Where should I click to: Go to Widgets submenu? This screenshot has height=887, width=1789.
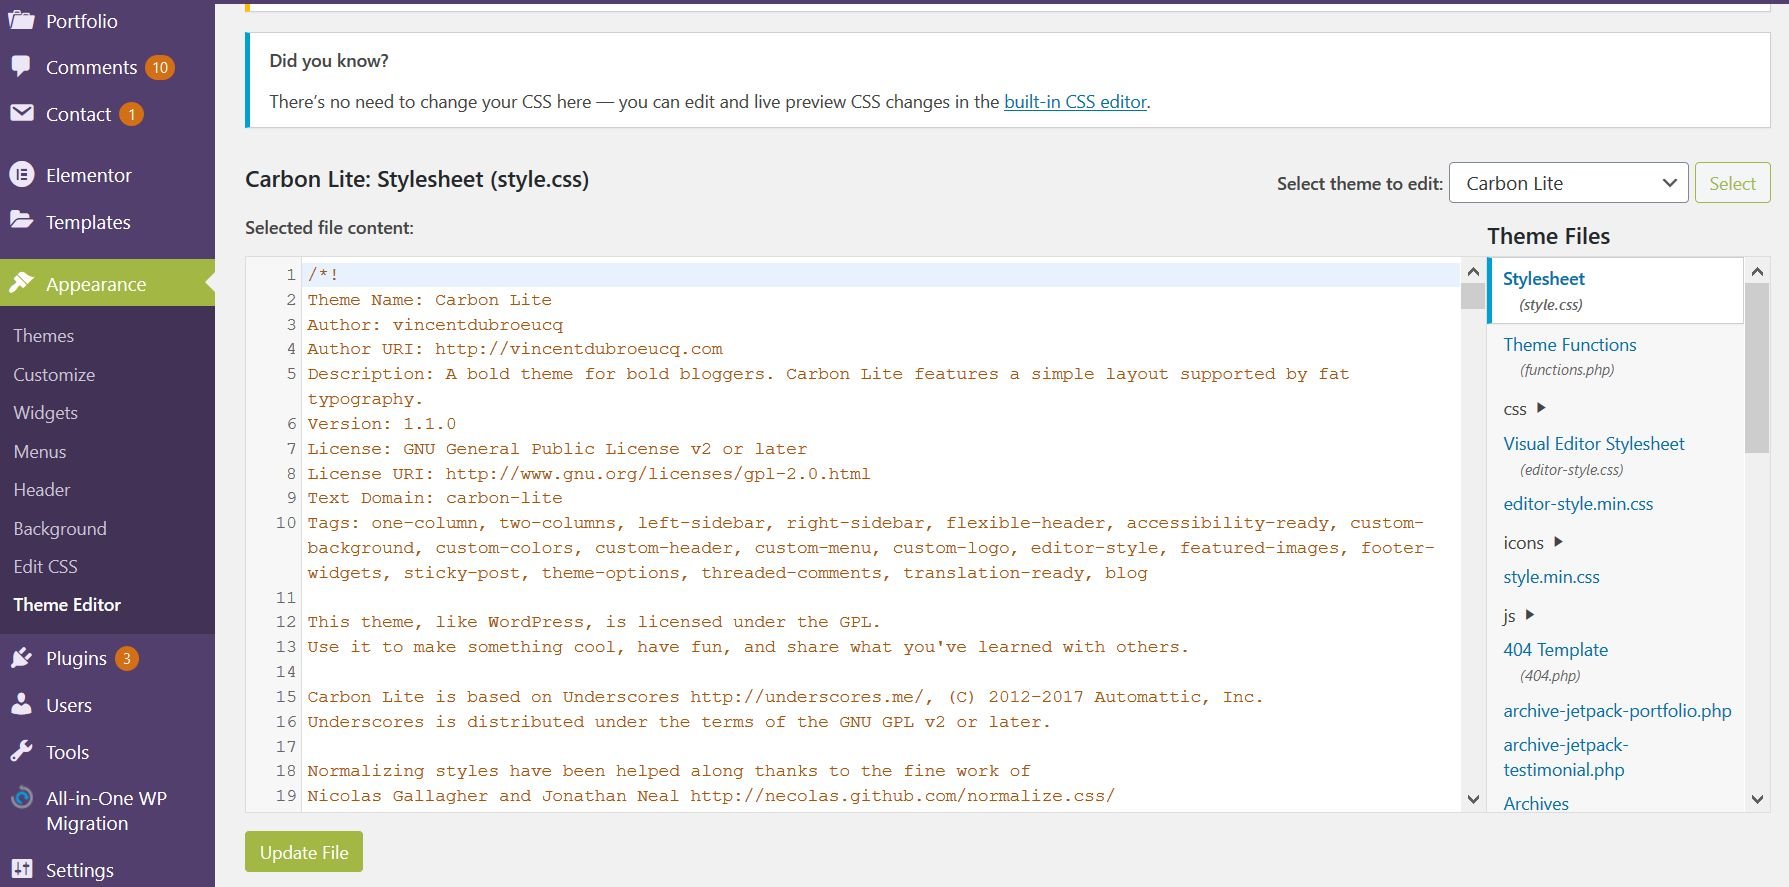[x=46, y=412]
